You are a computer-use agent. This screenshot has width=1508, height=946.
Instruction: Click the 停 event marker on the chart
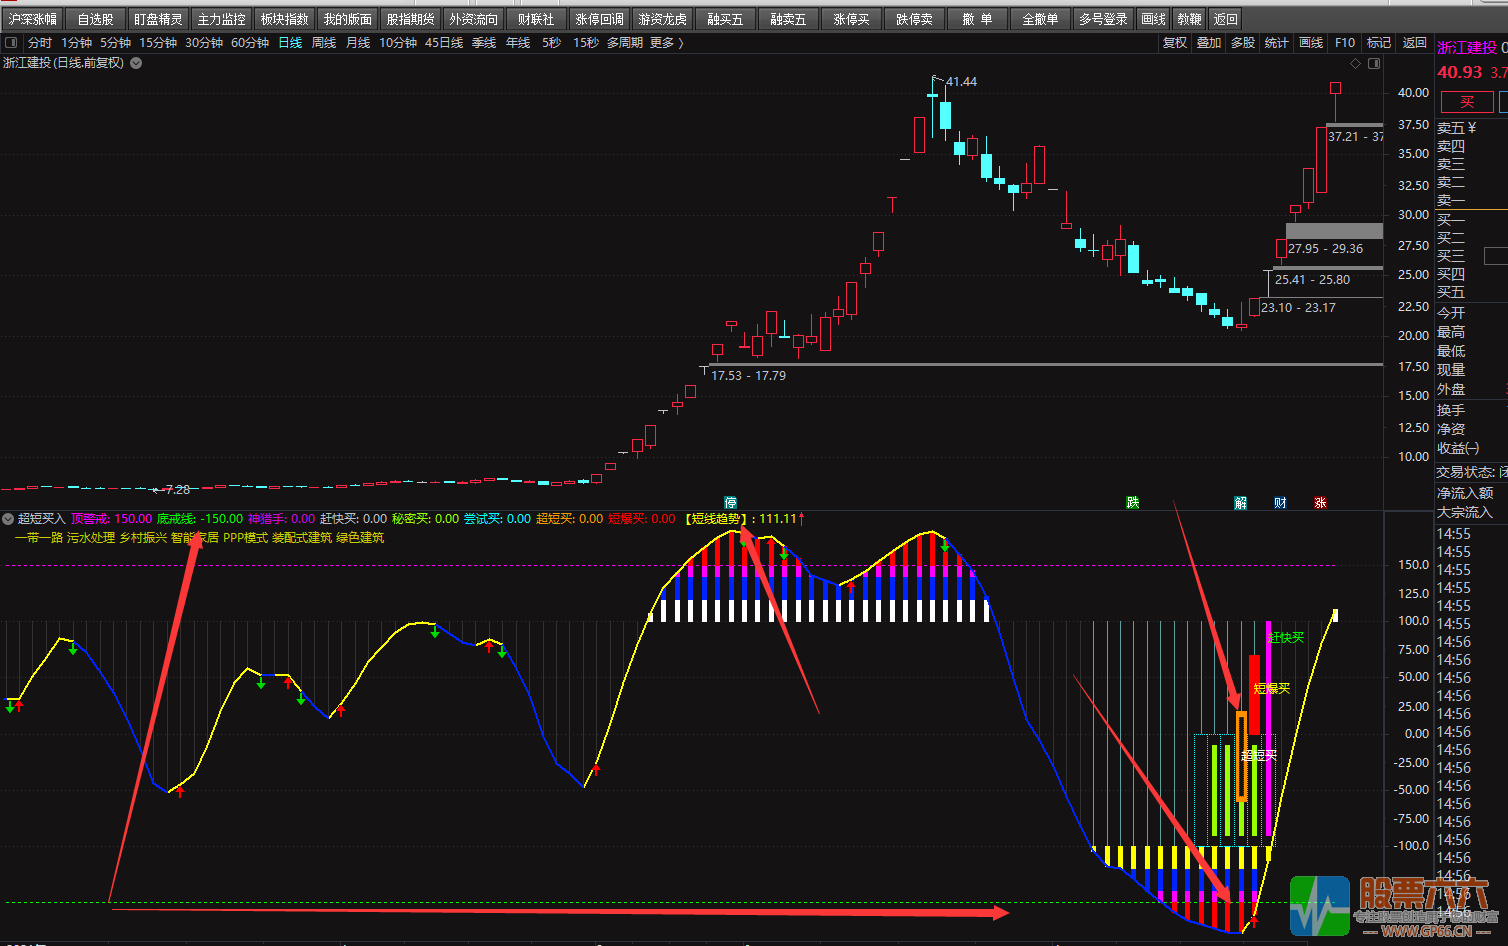pyautogui.click(x=731, y=503)
